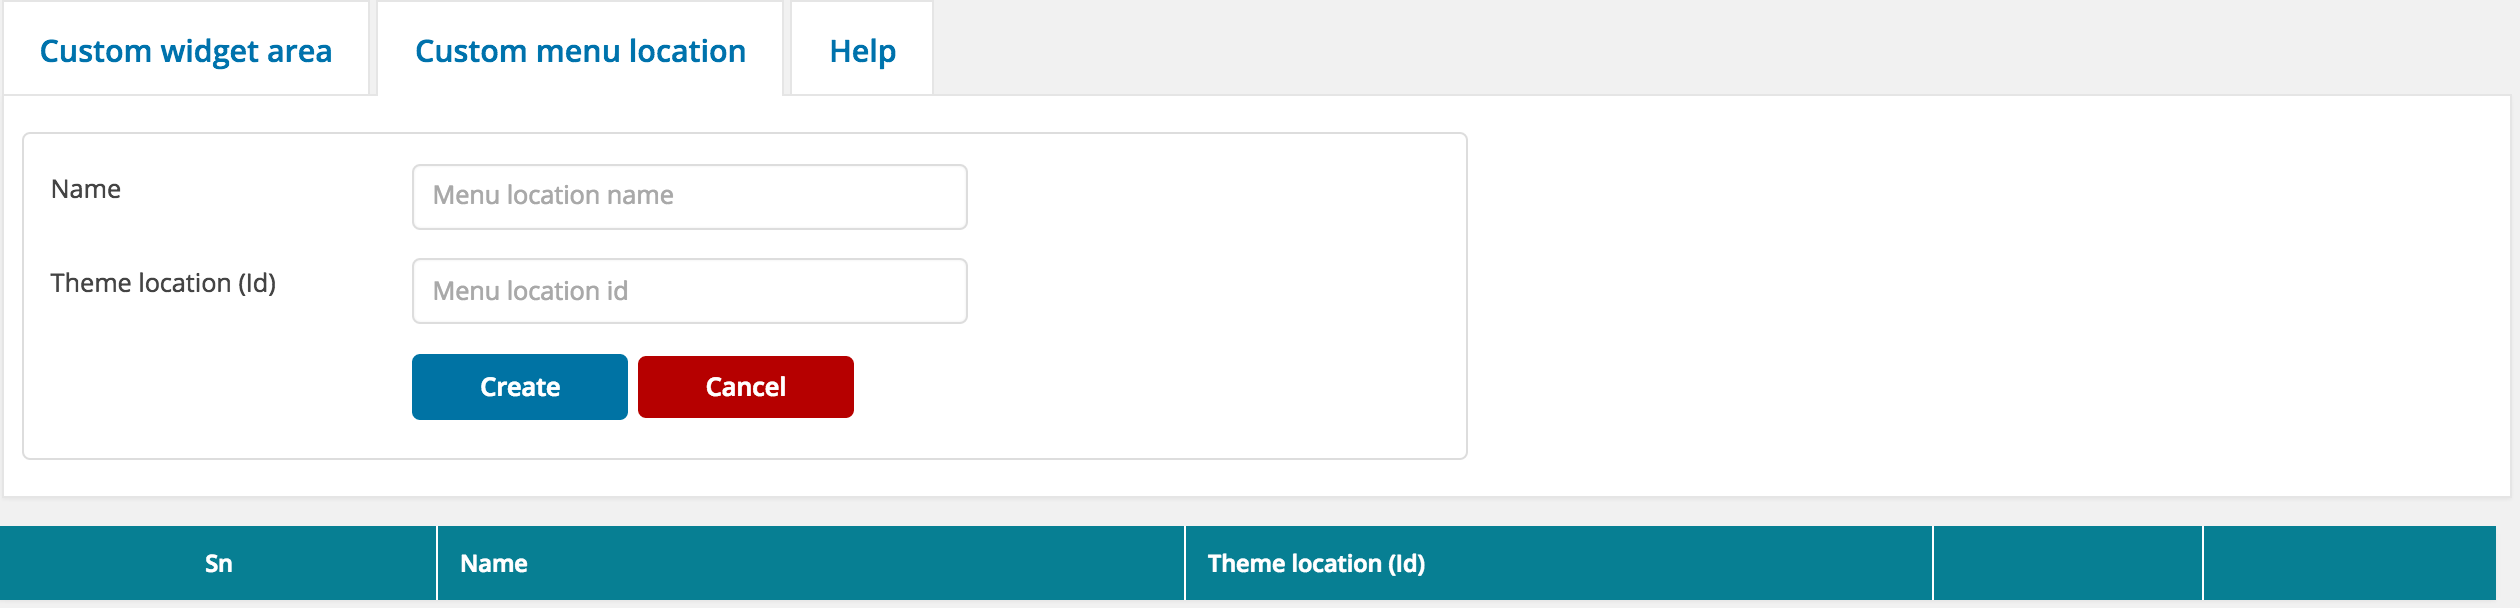Click the red Cancel button
This screenshot has height=608, width=2520.
[x=746, y=387]
